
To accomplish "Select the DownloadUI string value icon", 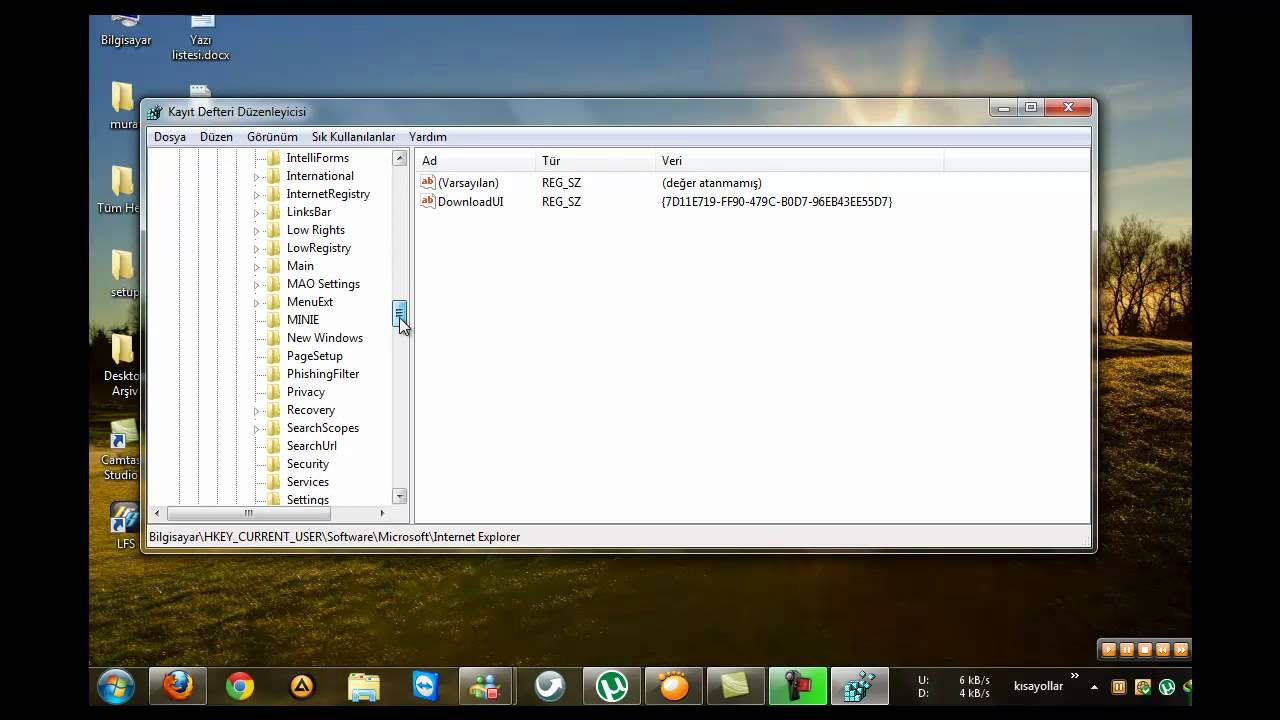I will (428, 201).
